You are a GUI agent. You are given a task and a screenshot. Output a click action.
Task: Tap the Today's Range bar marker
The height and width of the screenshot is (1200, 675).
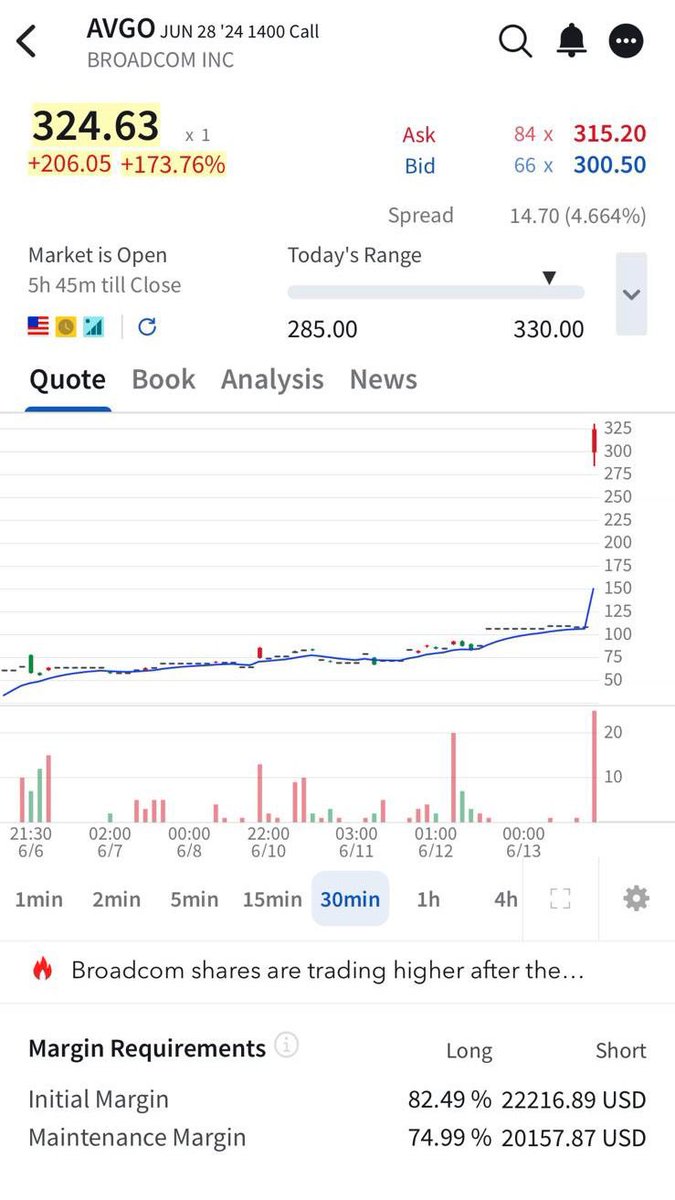pyautogui.click(x=548, y=278)
